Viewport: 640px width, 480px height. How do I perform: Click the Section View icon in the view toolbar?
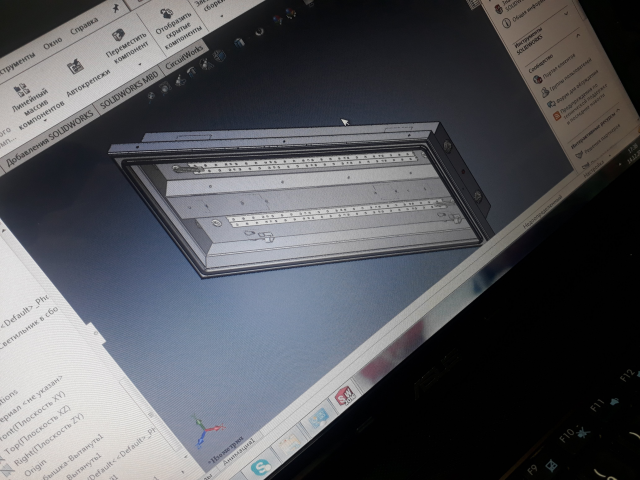click(x=191, y=71)
